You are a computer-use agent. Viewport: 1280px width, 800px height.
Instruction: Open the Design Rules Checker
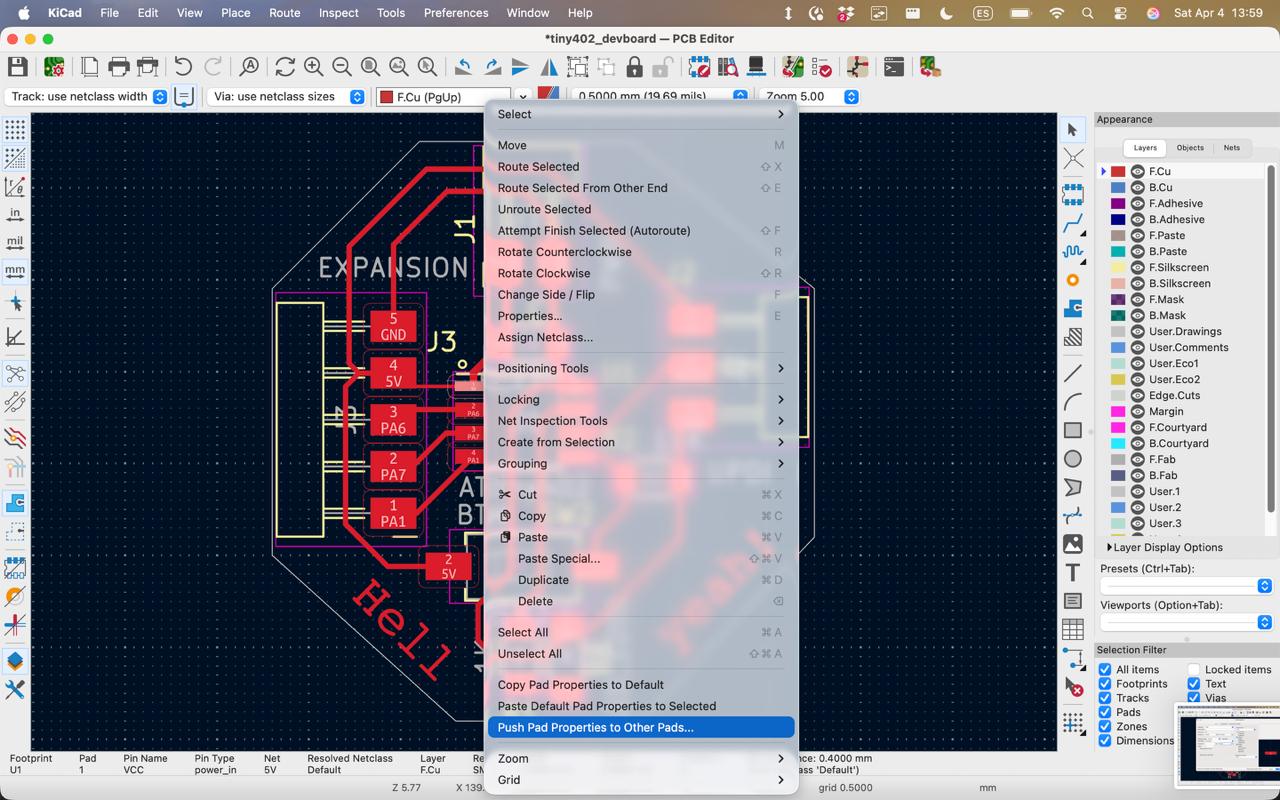click(x=822, y=67)
